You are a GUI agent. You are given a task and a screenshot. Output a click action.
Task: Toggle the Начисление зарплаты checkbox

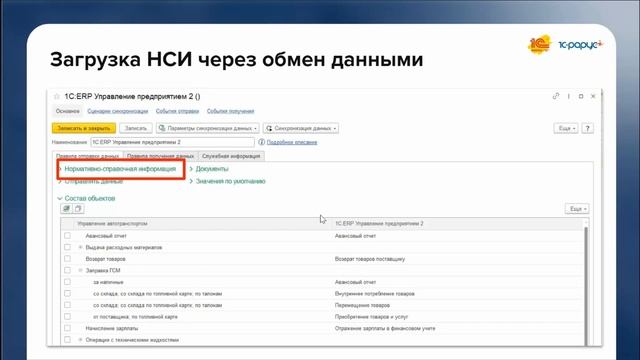(x=67, y=328)
